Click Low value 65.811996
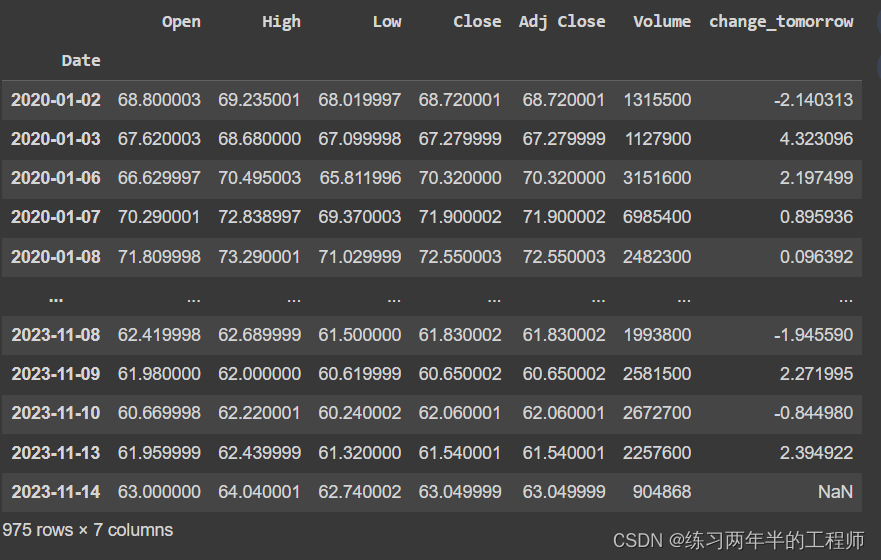This screenshot has width=881, height=560. 360,178
